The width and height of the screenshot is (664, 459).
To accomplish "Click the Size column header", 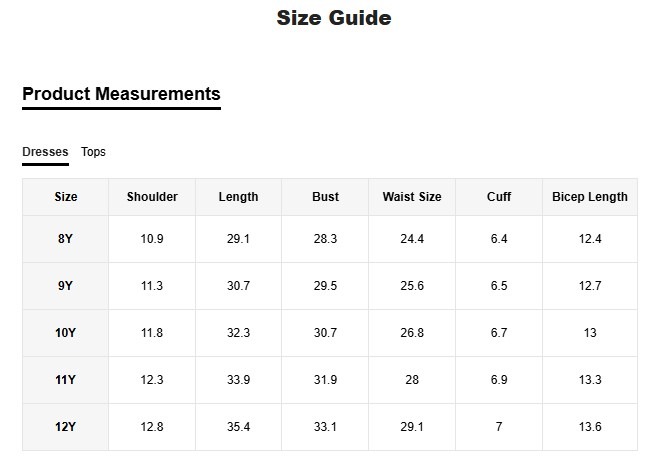I will (65, 197).
